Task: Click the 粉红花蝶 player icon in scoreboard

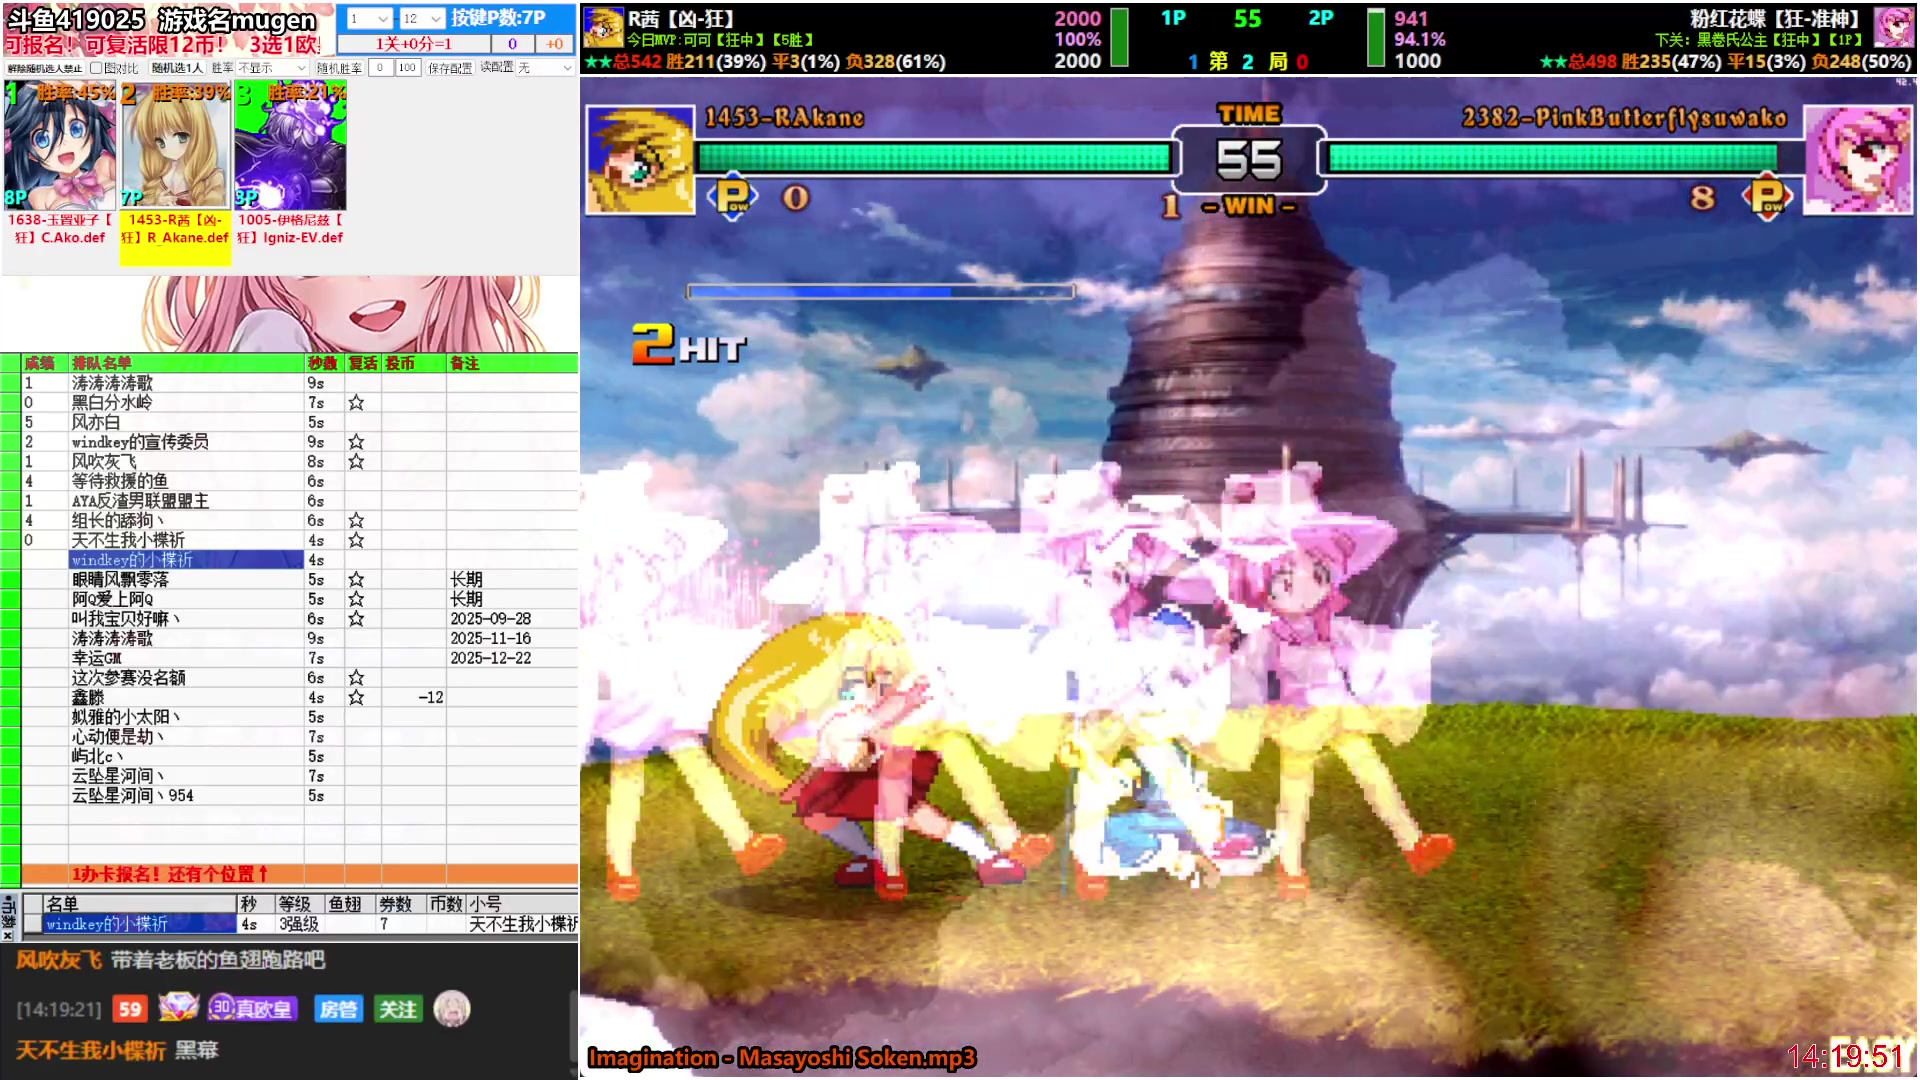Action: [x=1893, y=27]
